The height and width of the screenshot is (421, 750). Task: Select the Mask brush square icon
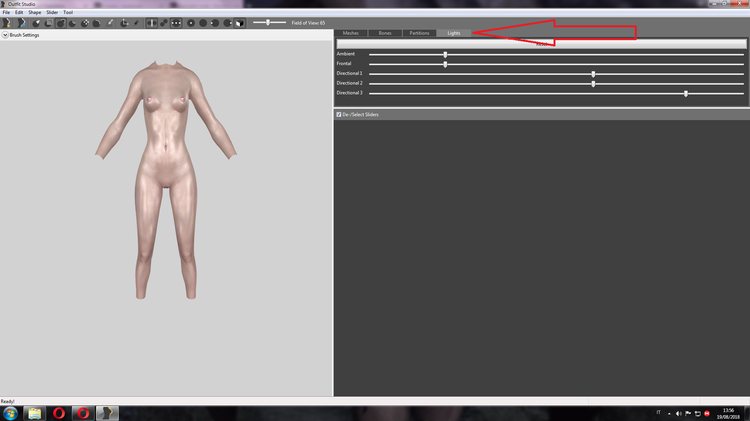click(x=48, y=23)
